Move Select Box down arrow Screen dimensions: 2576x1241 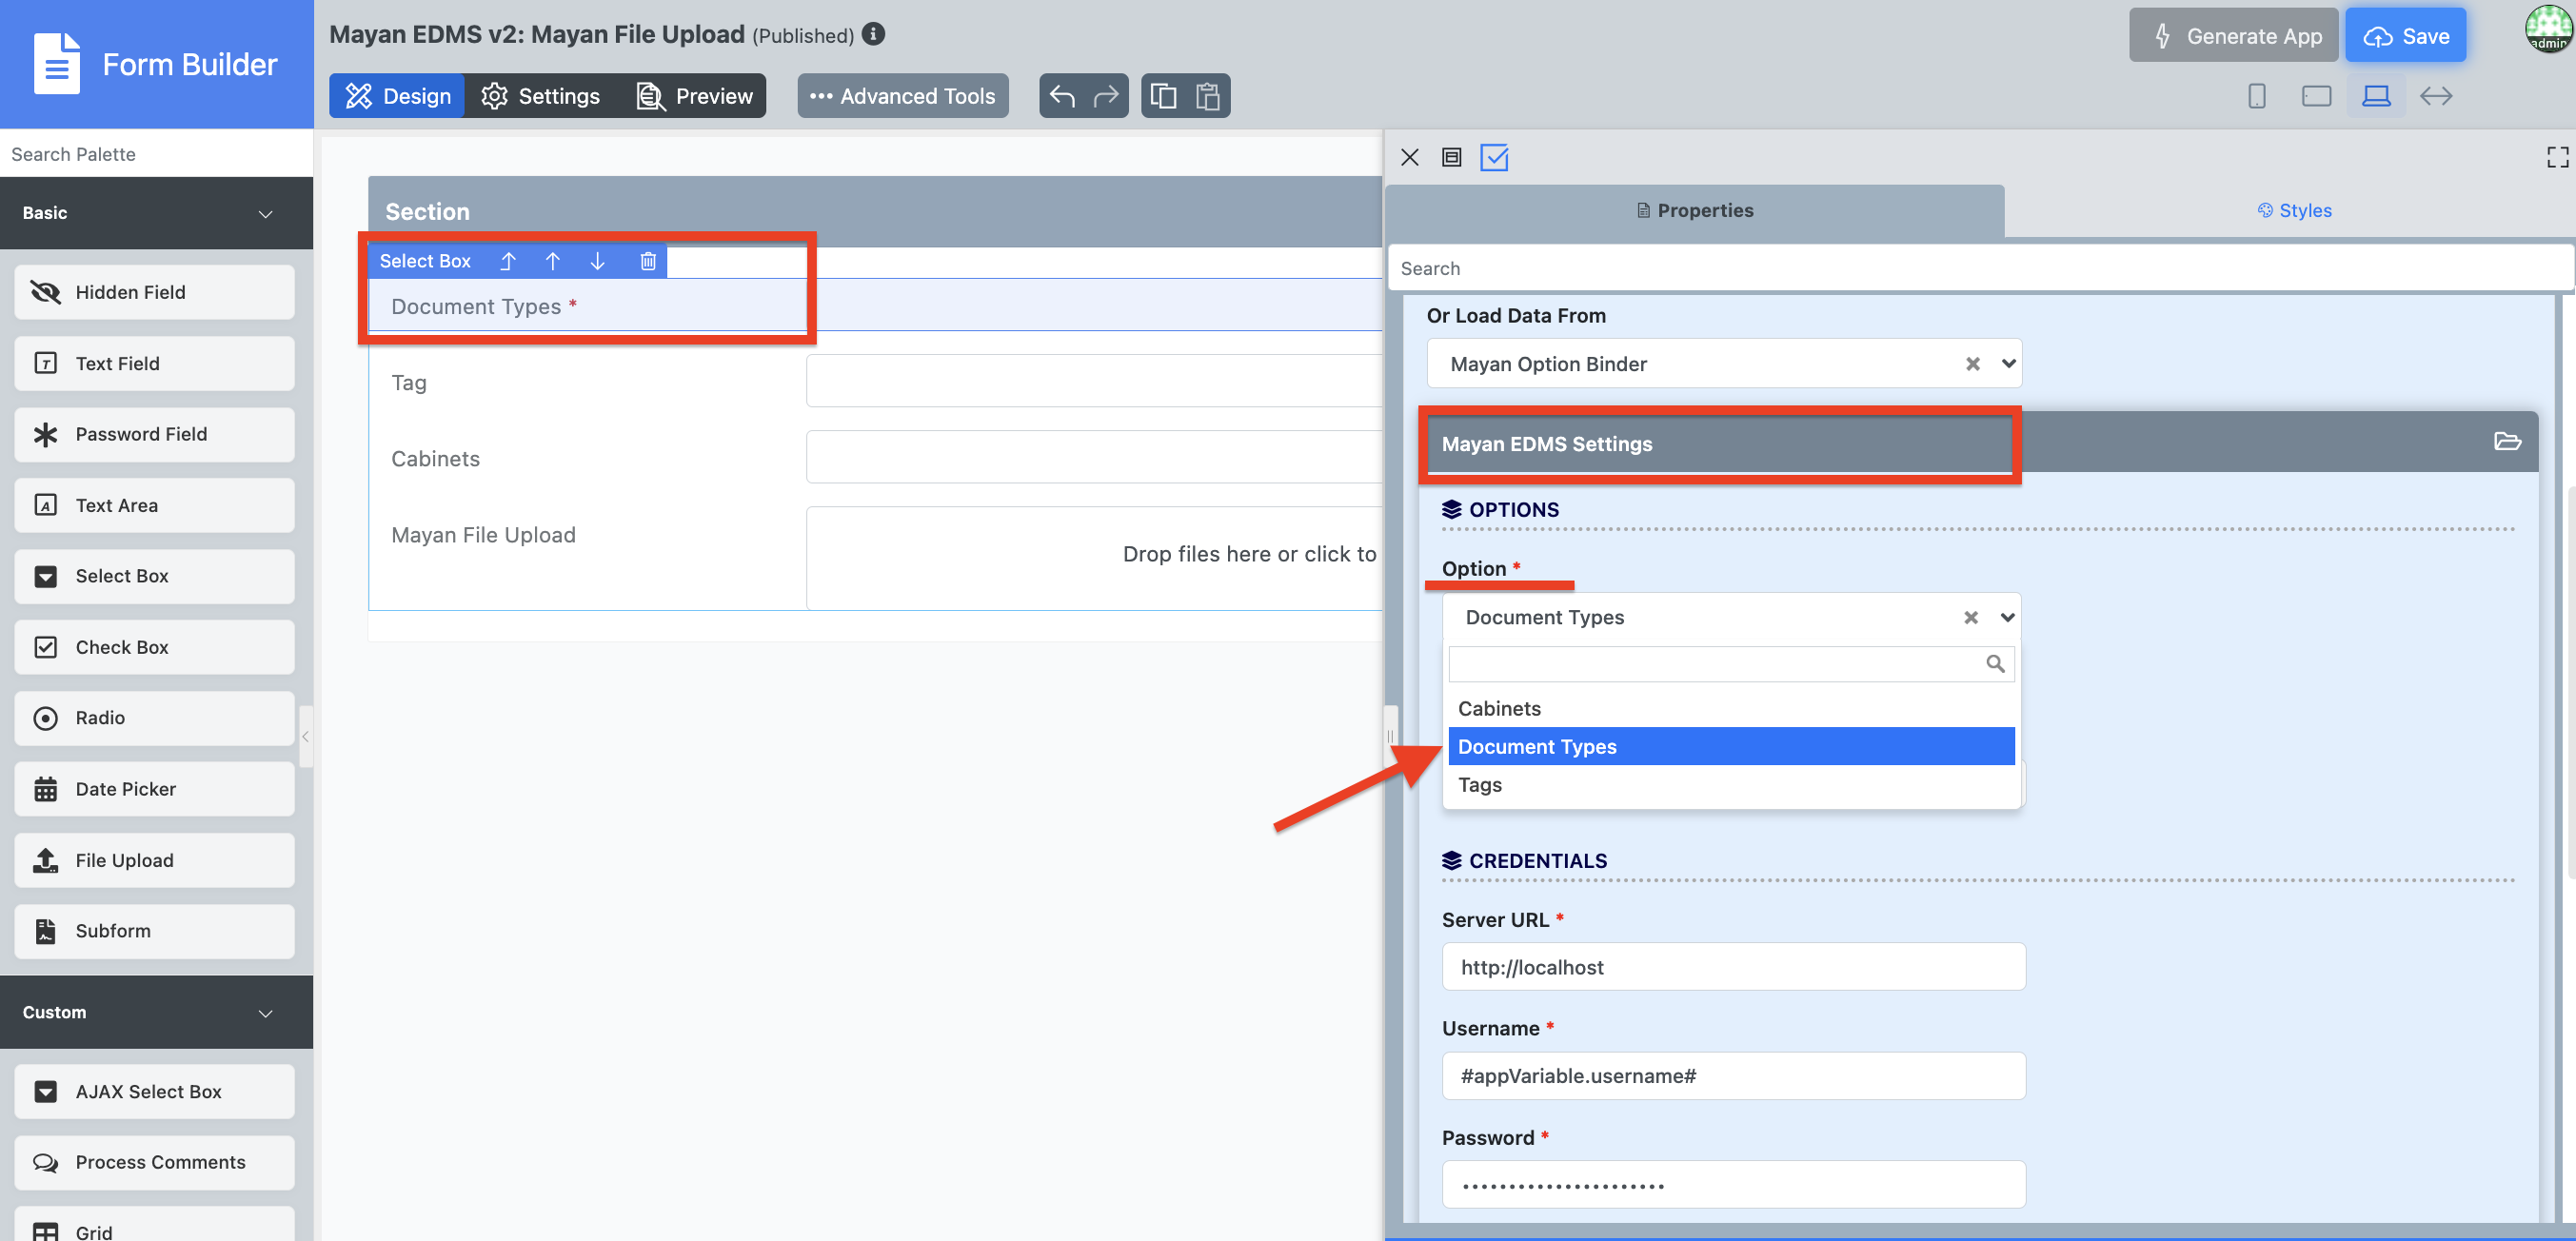pyautogui.click(x=598, y=261)
